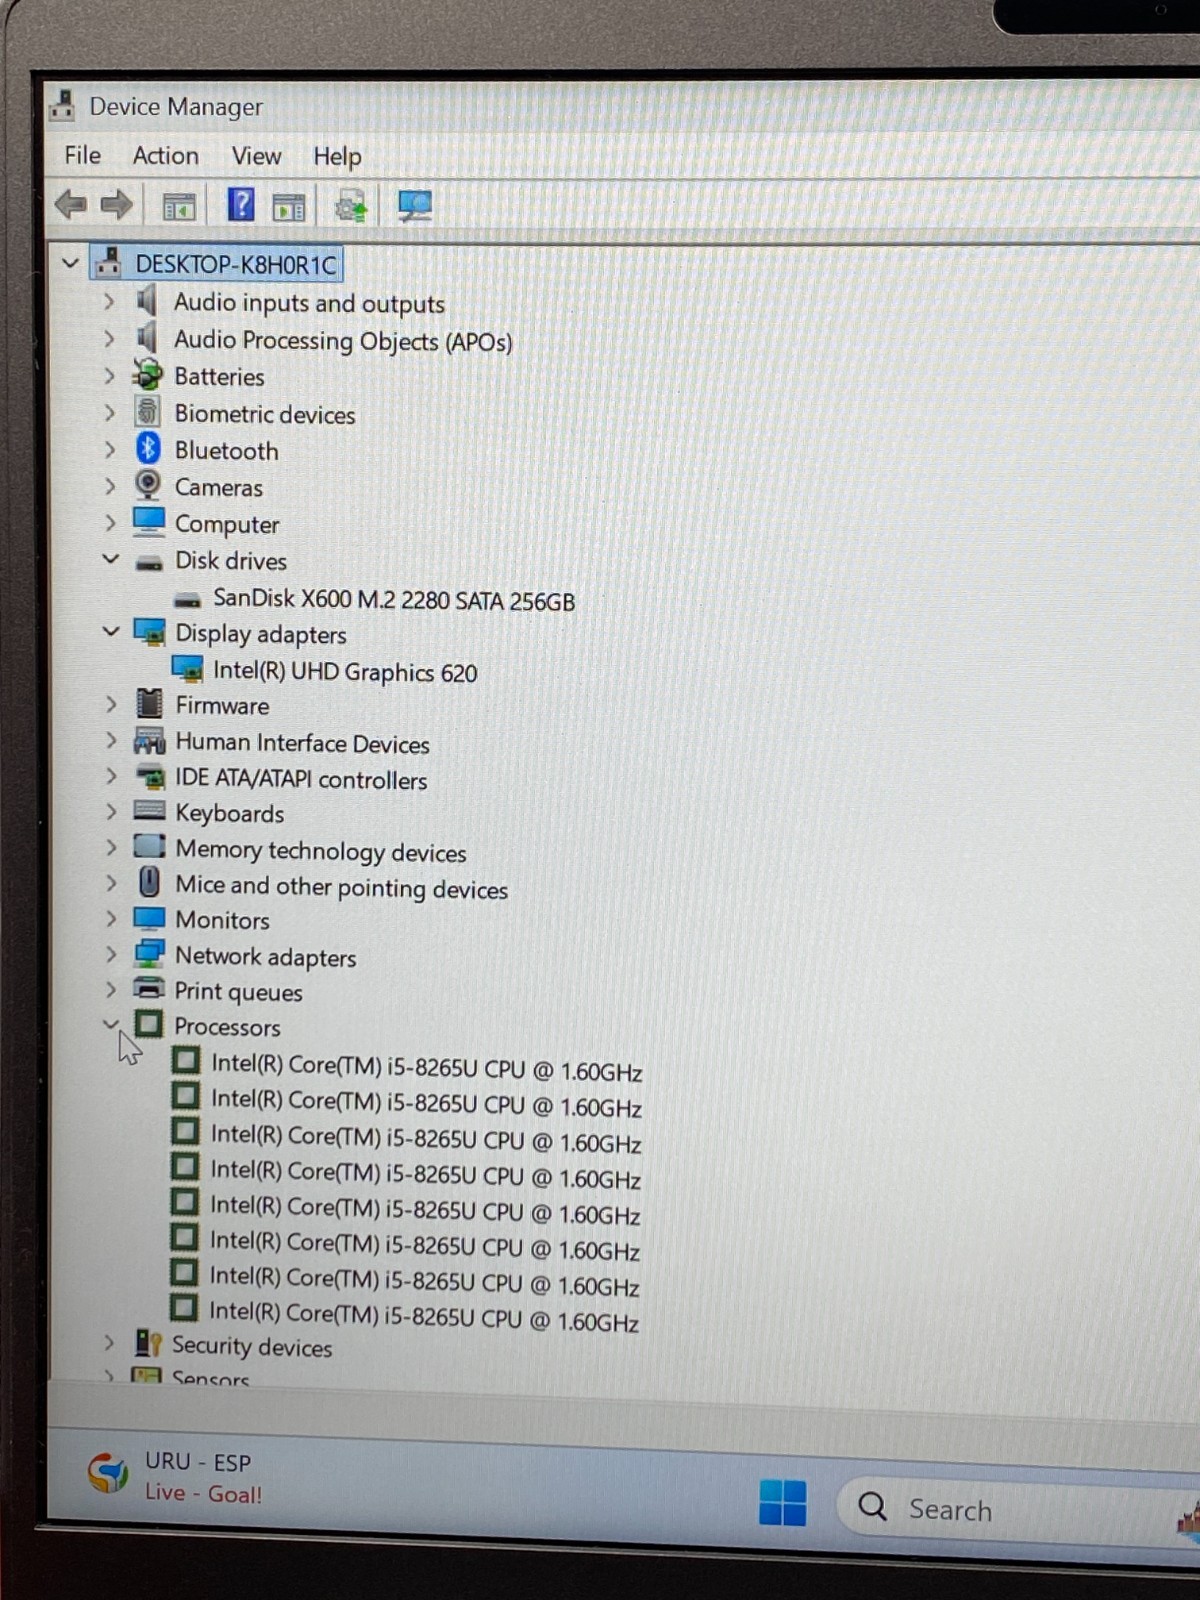
Task: Click the Windows Start button
Action: 782,1502
